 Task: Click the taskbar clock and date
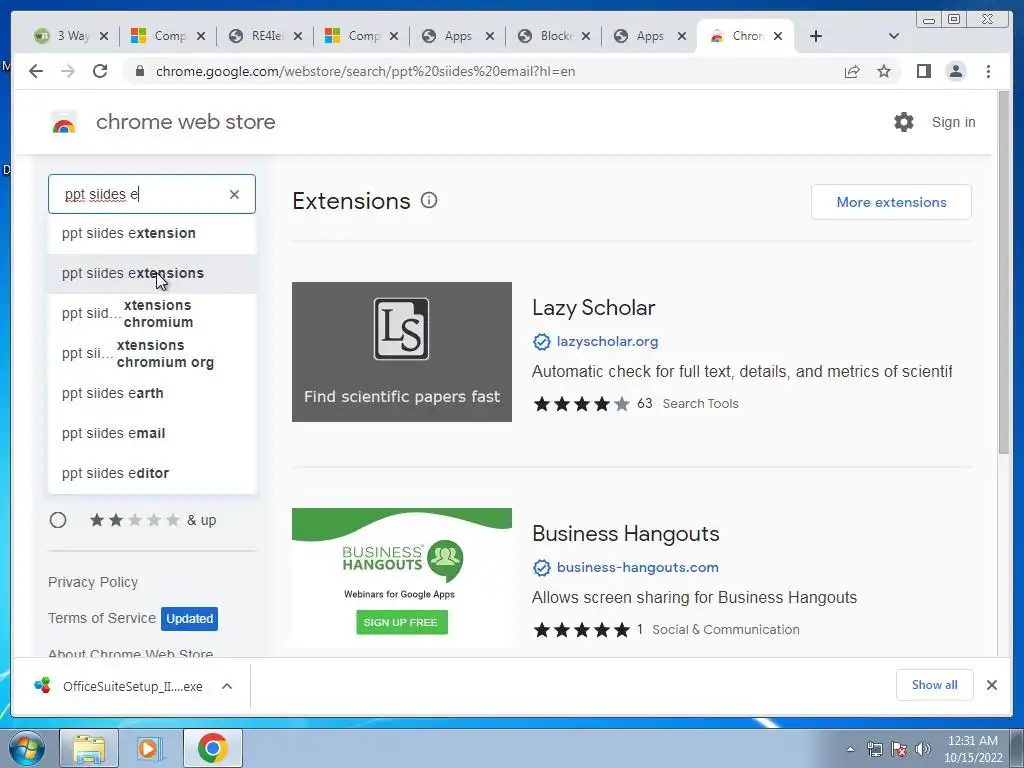coord(972,749)
